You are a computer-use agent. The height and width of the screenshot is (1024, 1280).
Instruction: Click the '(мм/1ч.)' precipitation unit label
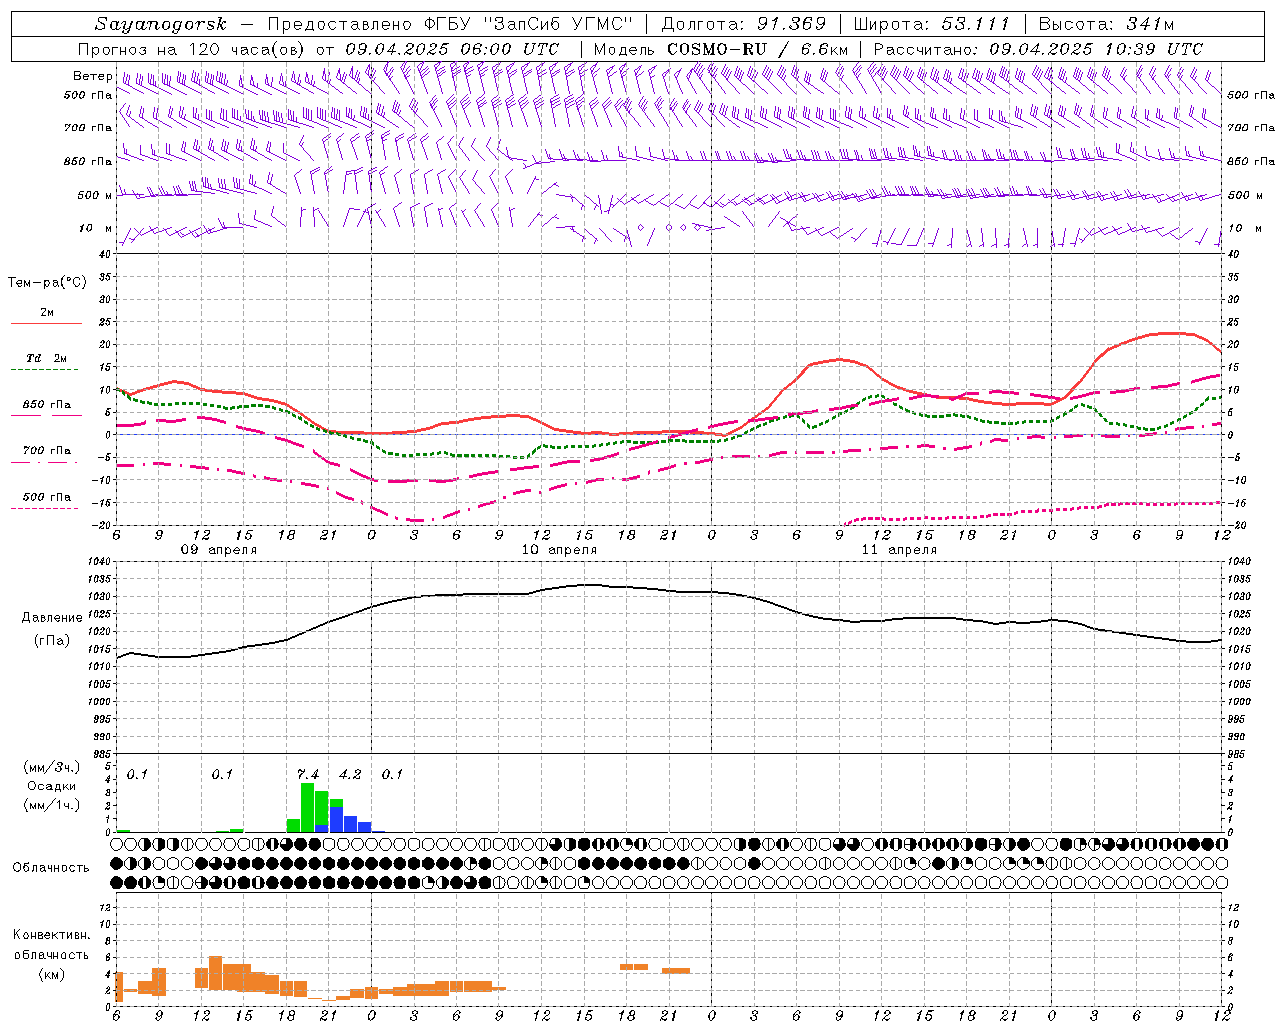(50, 804)
